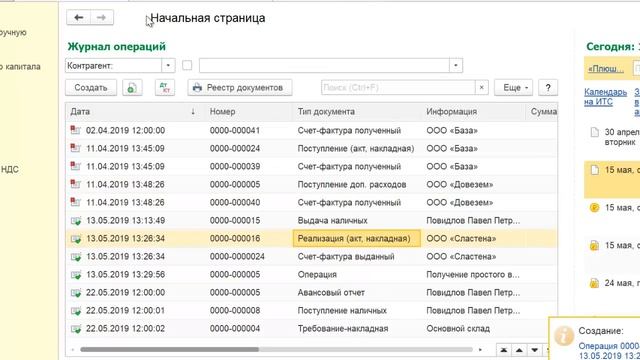The image size is (640, 360).
Task: Click the icon of Поступление доп. расходов row
Action: (x=76, y=184)
